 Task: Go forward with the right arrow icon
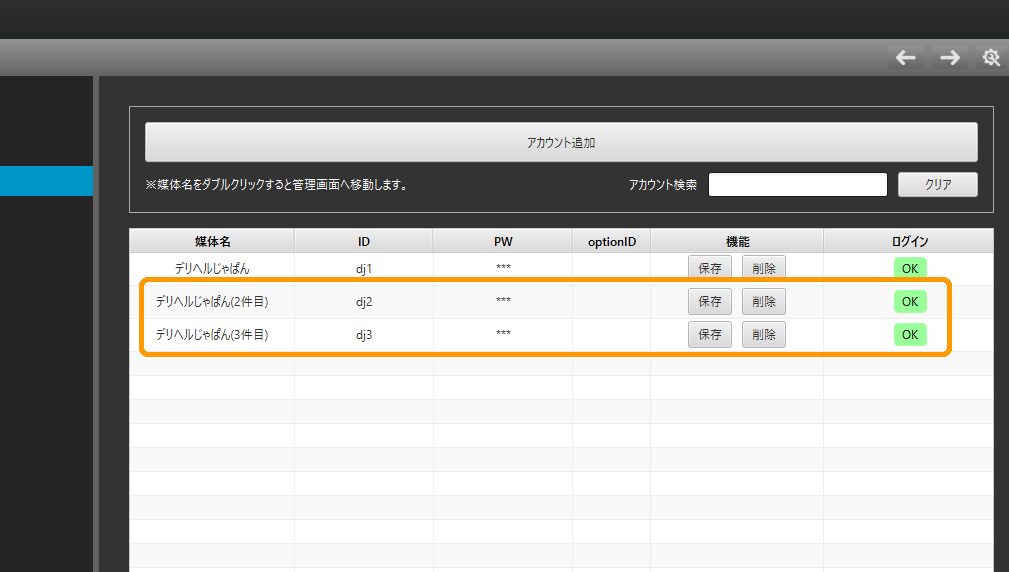[x=950, y=58]
